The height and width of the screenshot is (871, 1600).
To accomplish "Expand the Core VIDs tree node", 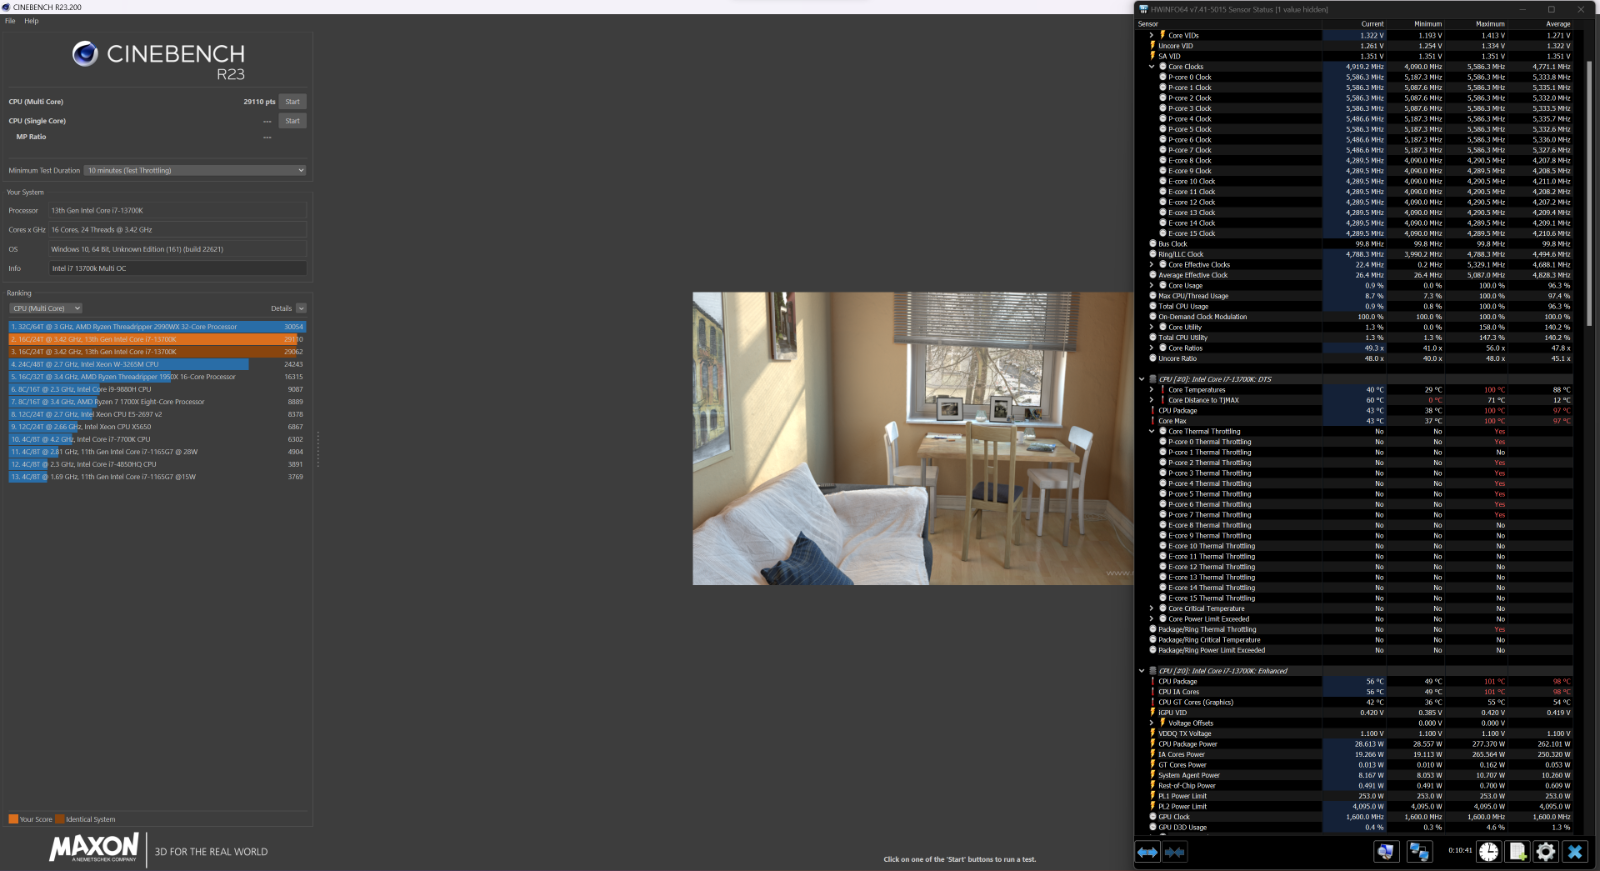I will click(1152, 35).
